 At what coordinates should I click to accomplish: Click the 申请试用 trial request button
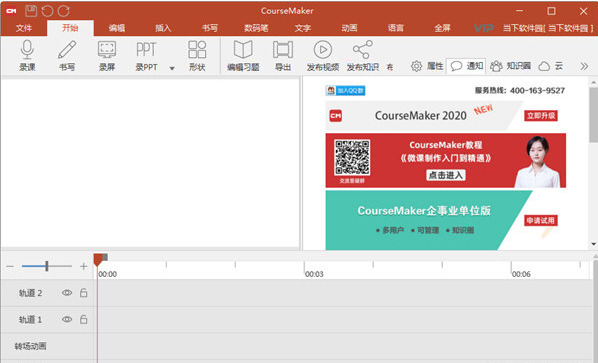541,220
